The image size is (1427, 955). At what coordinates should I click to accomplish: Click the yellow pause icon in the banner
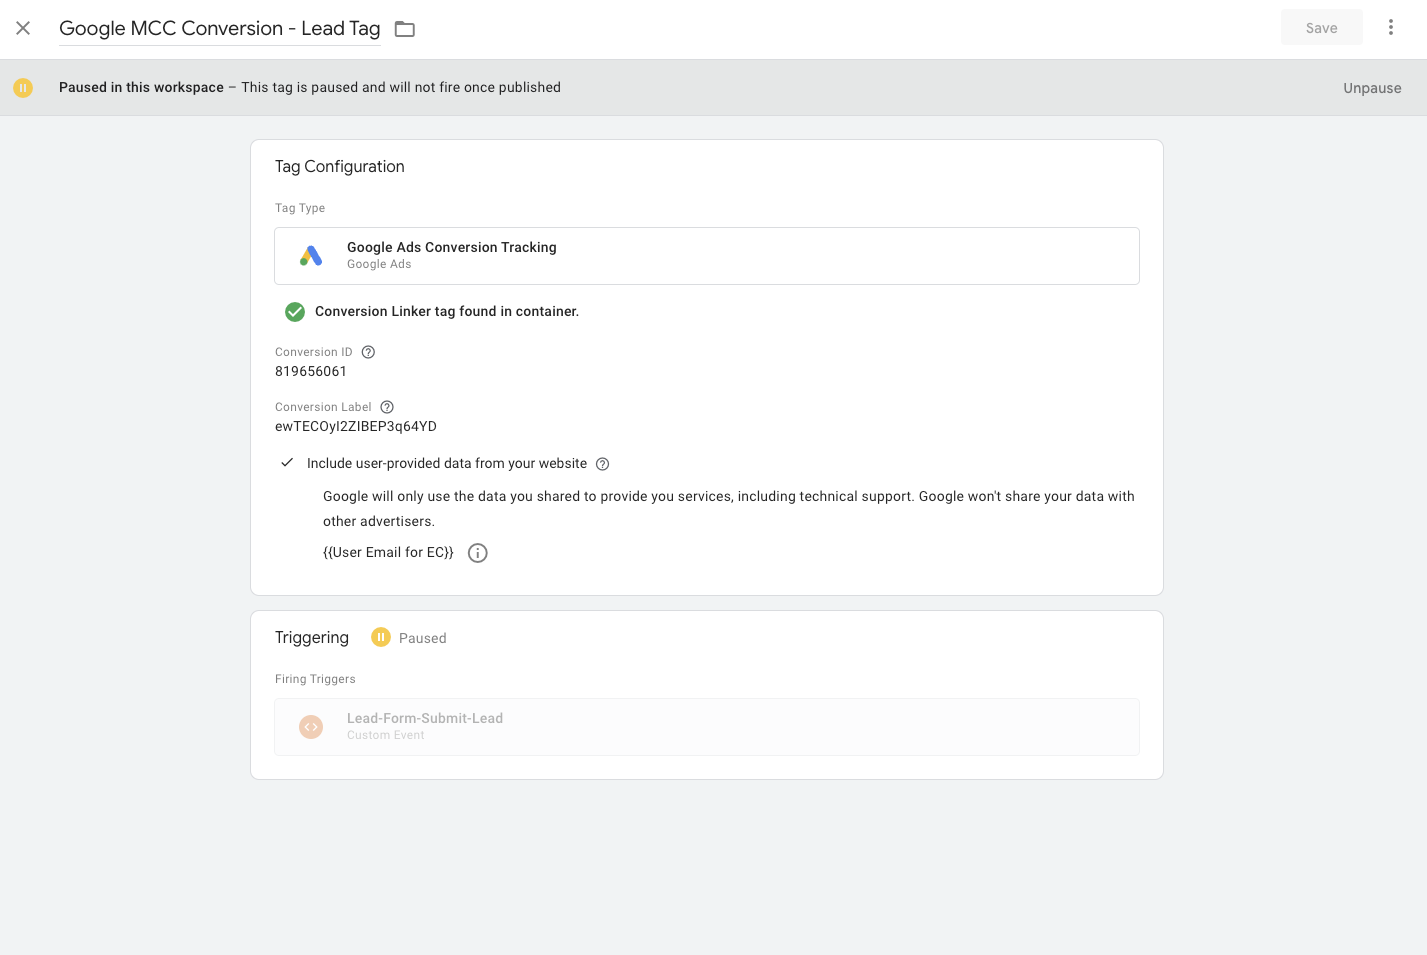(23, 88)
